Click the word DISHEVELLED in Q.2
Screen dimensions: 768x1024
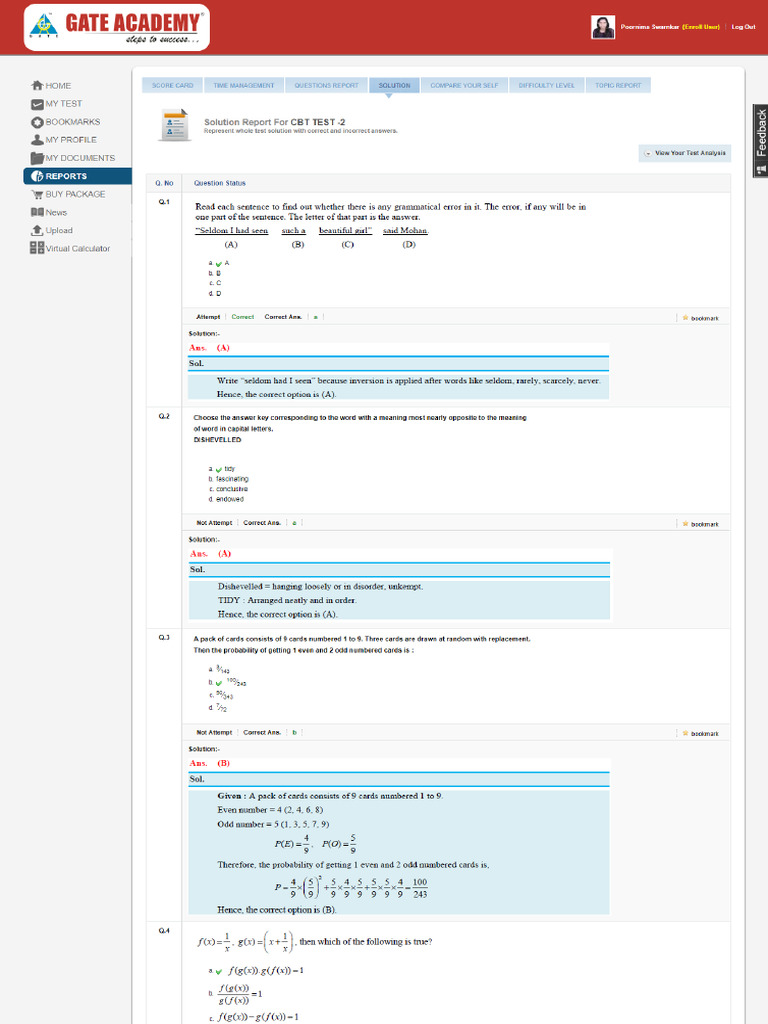[x=217, y=440]
